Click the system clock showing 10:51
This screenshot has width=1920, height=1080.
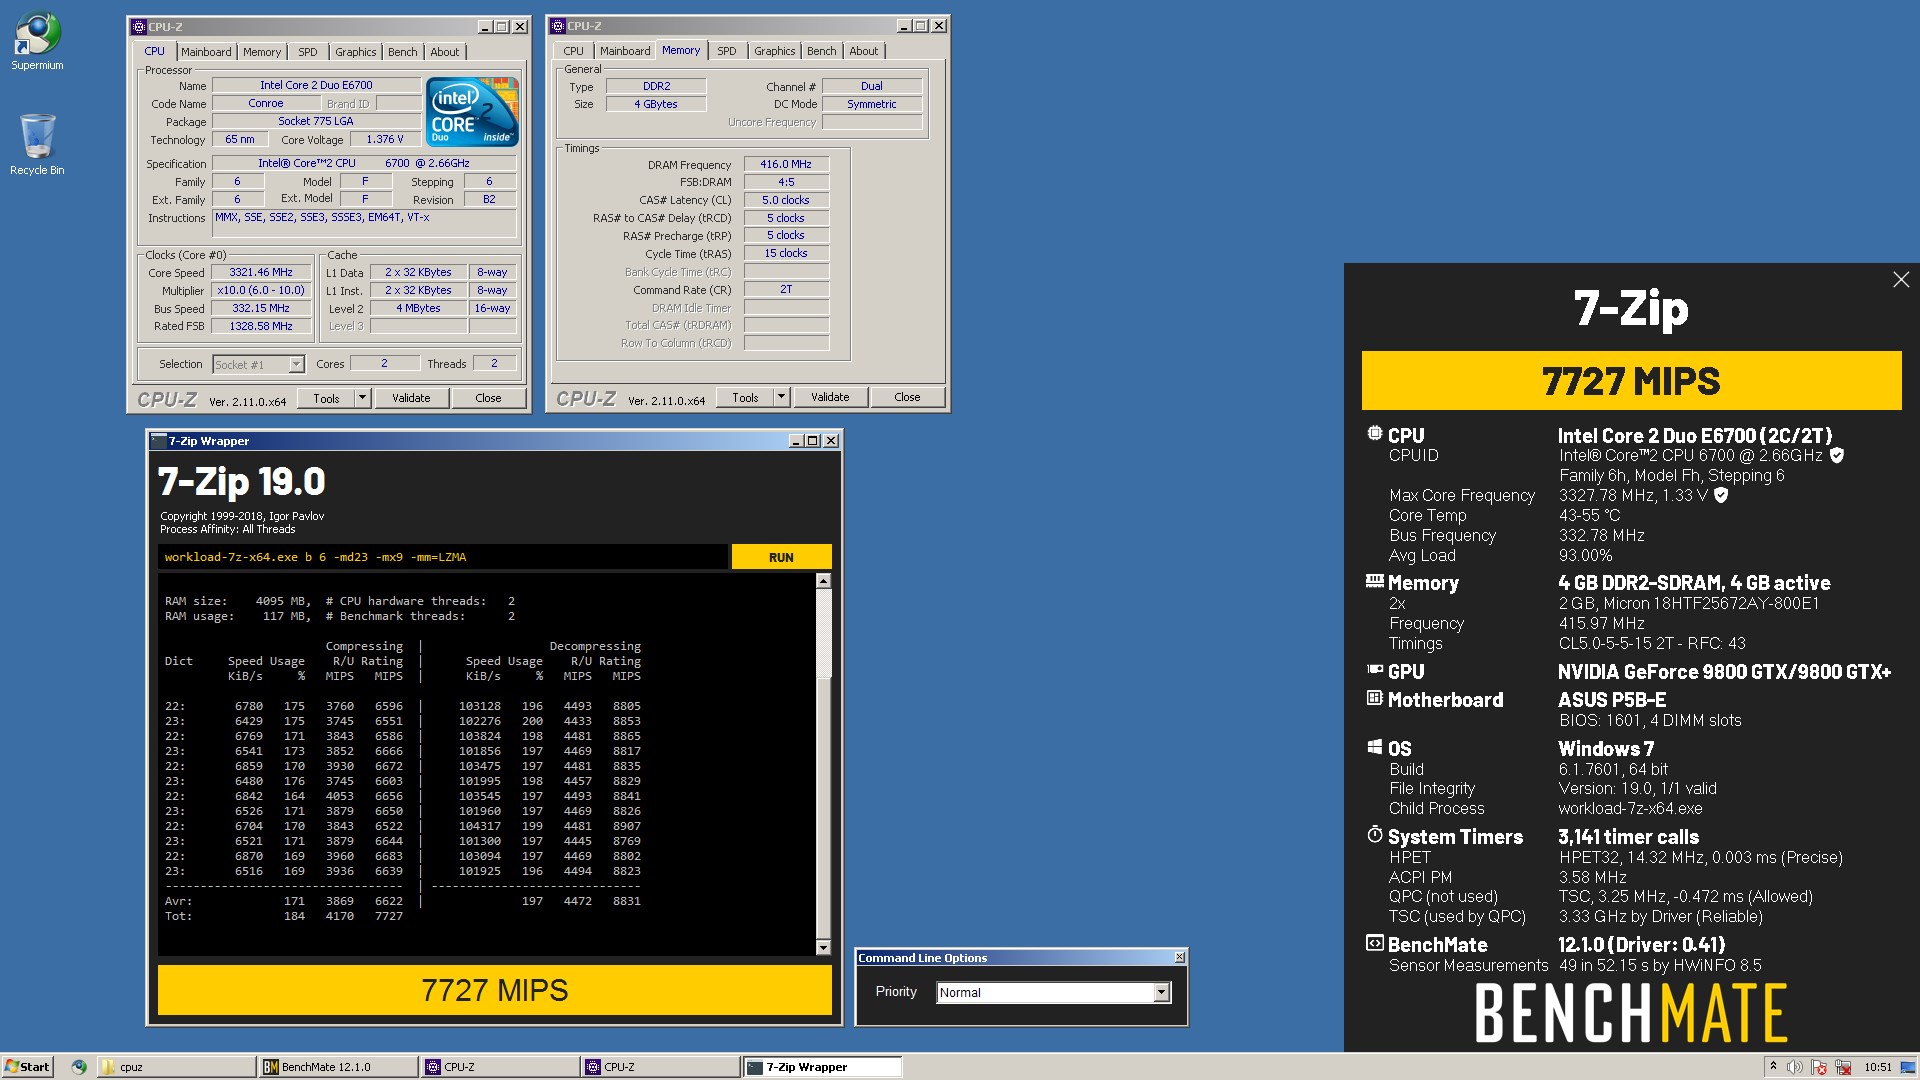tap(1878, 1067)
